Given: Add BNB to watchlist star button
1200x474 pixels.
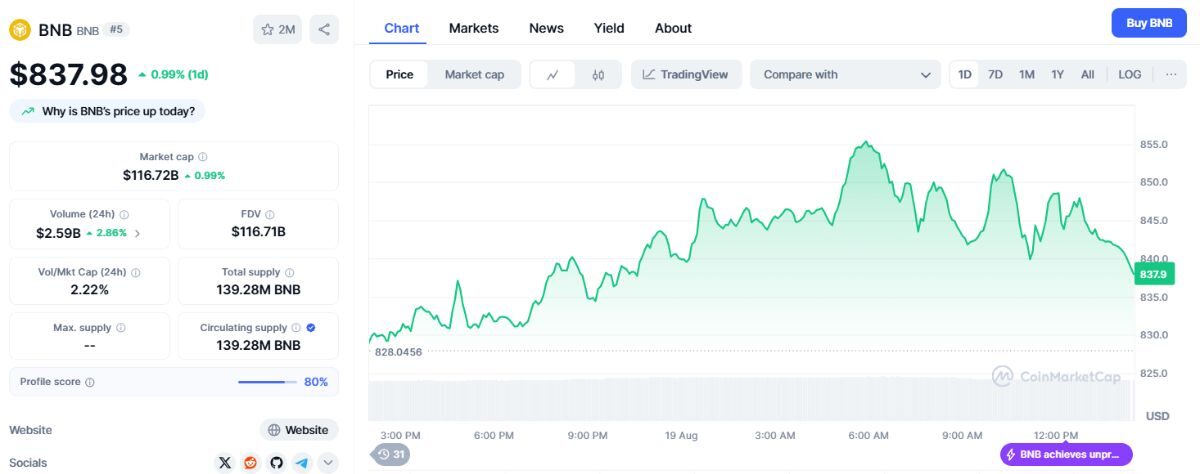Looking at the screenshot, I should click(278, 30).
